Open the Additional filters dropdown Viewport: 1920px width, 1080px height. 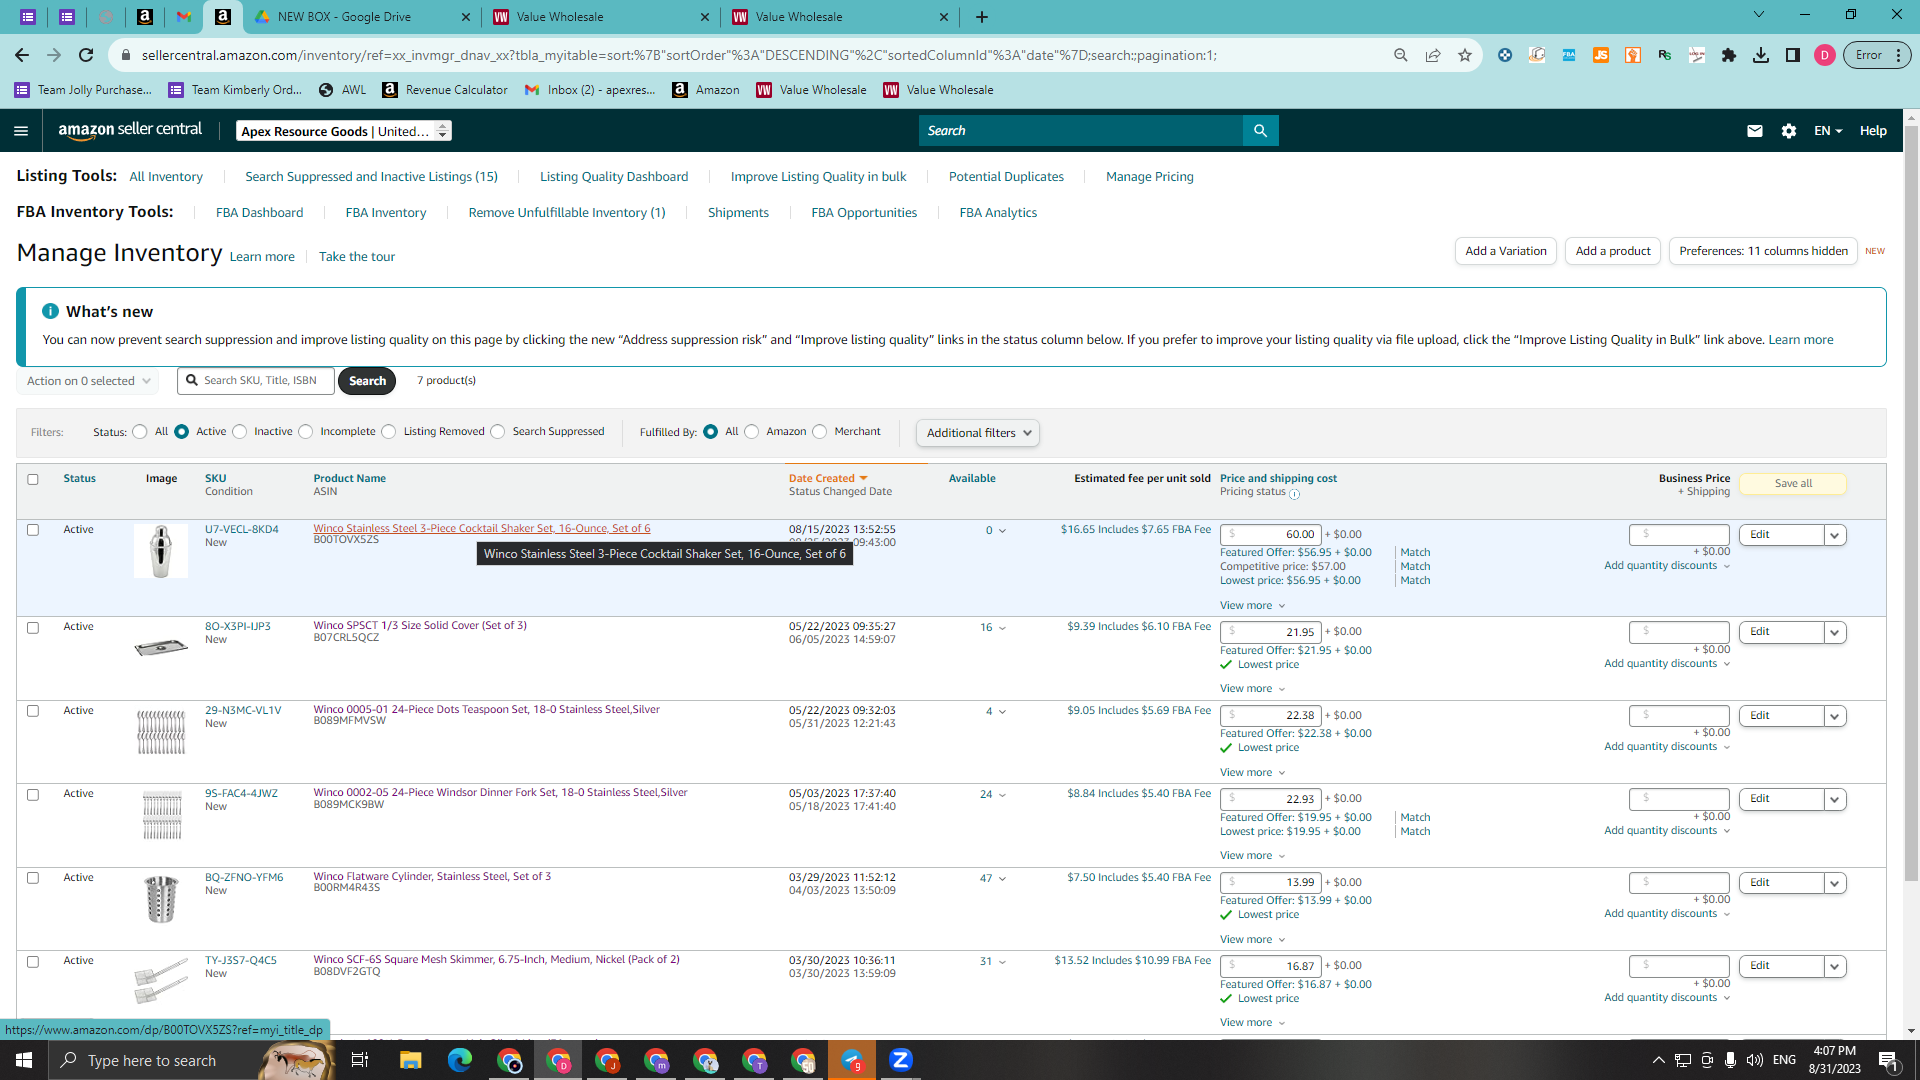tap(978, 433)
